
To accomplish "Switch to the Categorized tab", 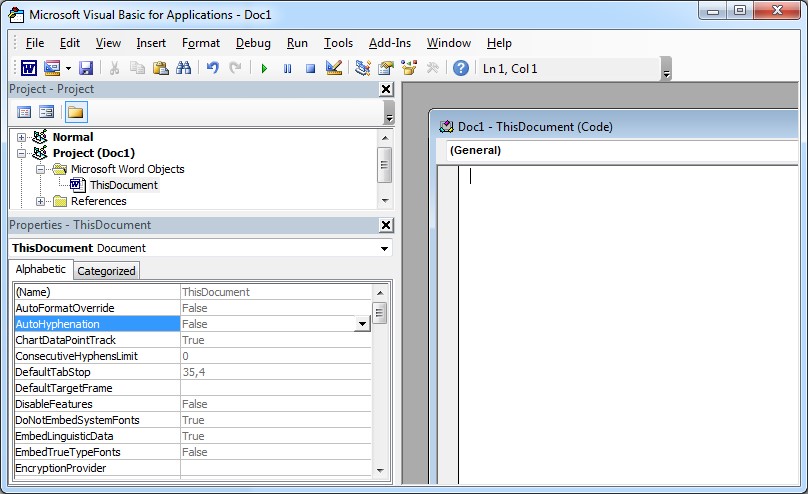I will (x=106, y=271).
